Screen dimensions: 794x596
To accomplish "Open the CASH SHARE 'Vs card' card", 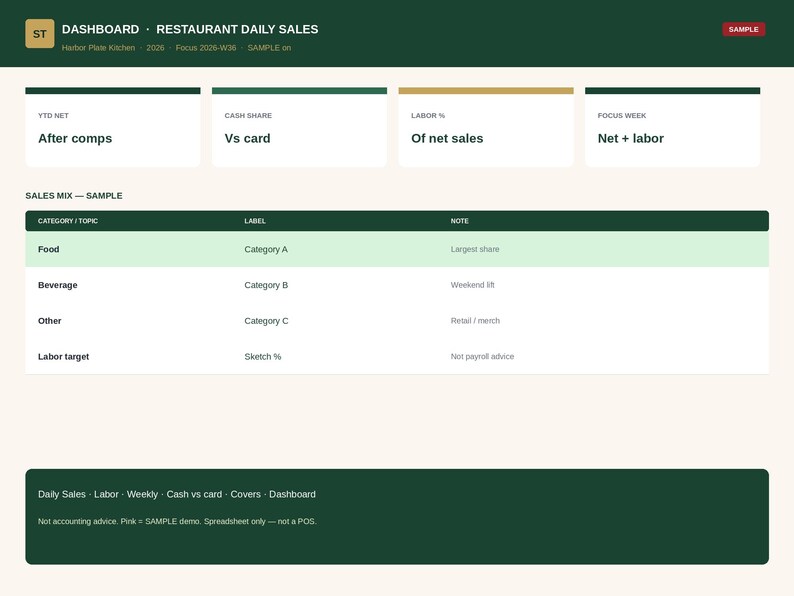I will point(299,127).
